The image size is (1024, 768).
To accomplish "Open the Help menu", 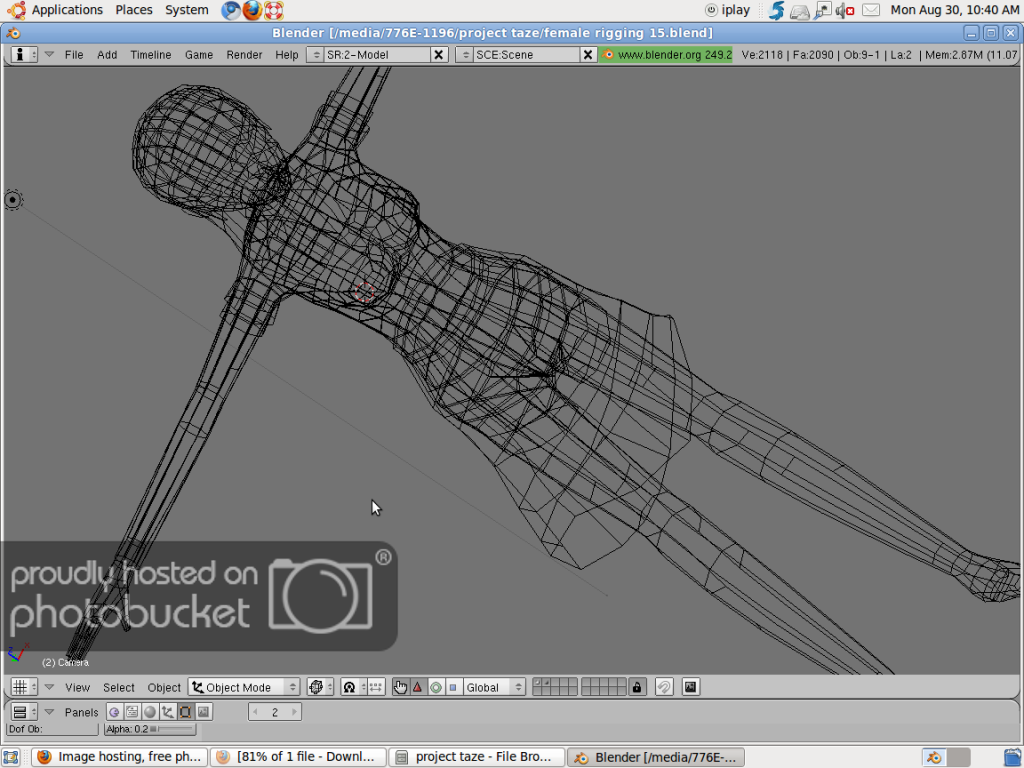I will pyautogui.click(x=286, y=55).
